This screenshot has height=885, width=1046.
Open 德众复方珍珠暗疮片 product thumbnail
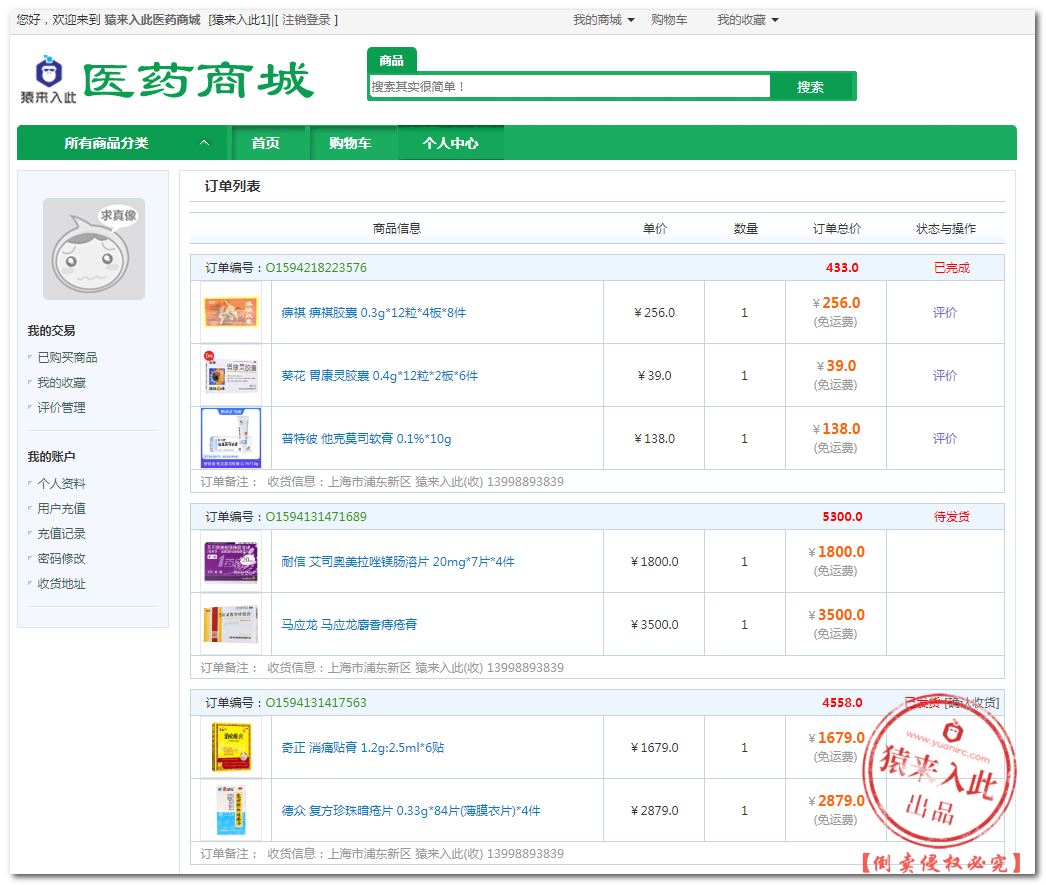click(230, 810)
